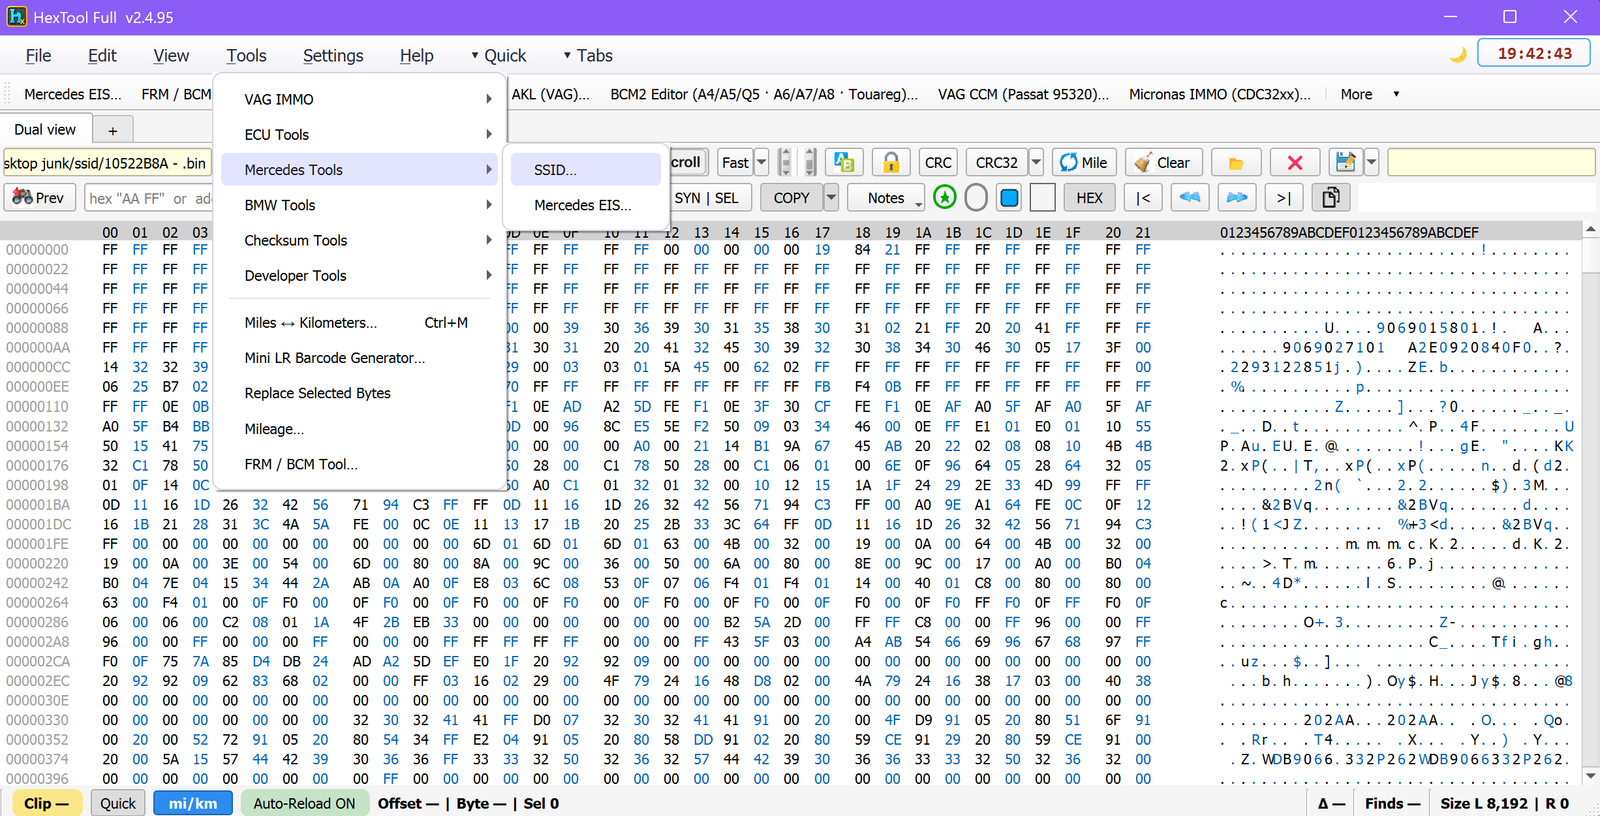Click the Mile refresh icon button
Screen dimensions: 1600x816
(x=1084, y=162)
